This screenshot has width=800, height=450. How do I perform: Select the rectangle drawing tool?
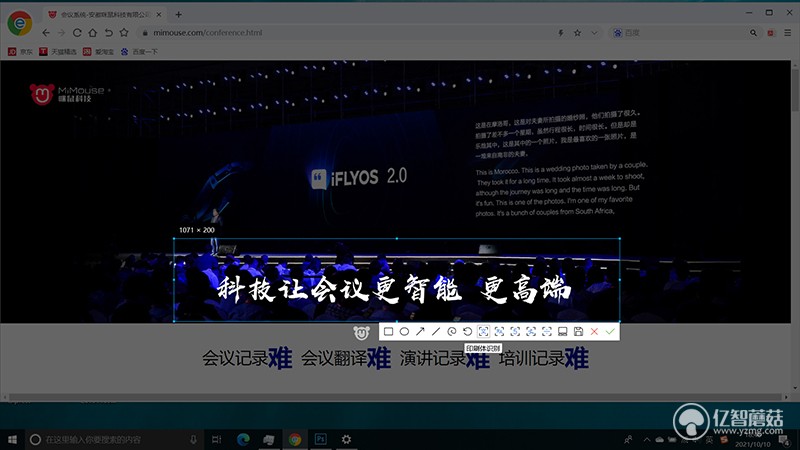coord(388,332)
